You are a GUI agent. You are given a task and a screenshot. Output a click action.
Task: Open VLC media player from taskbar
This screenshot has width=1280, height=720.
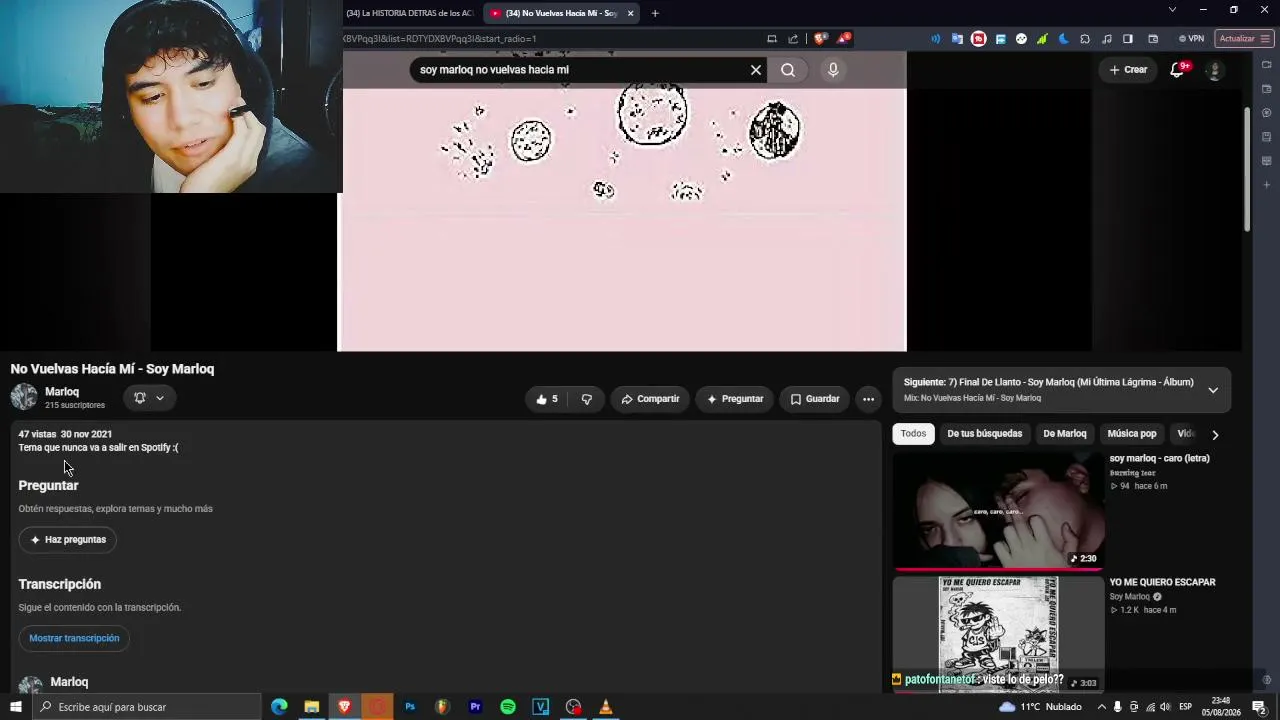pos(605,707)
